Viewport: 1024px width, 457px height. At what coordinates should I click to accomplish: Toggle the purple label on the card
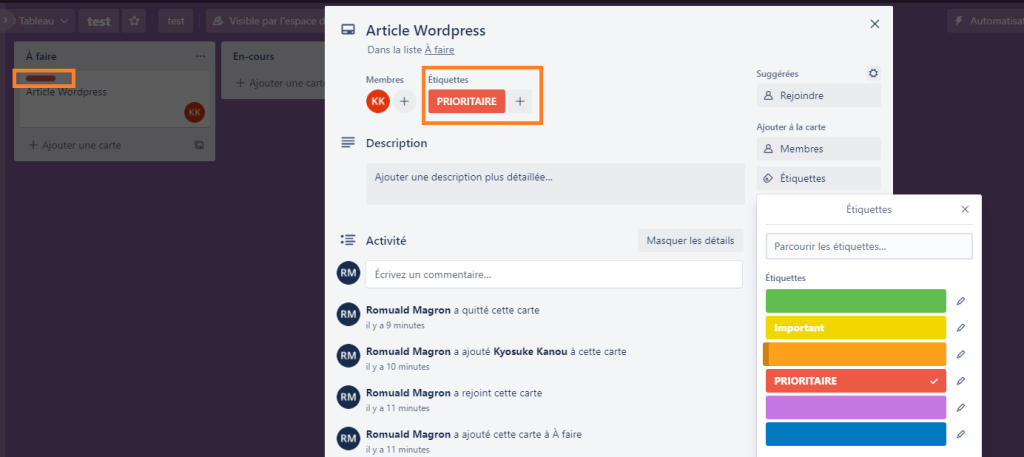tap(856, 407)
